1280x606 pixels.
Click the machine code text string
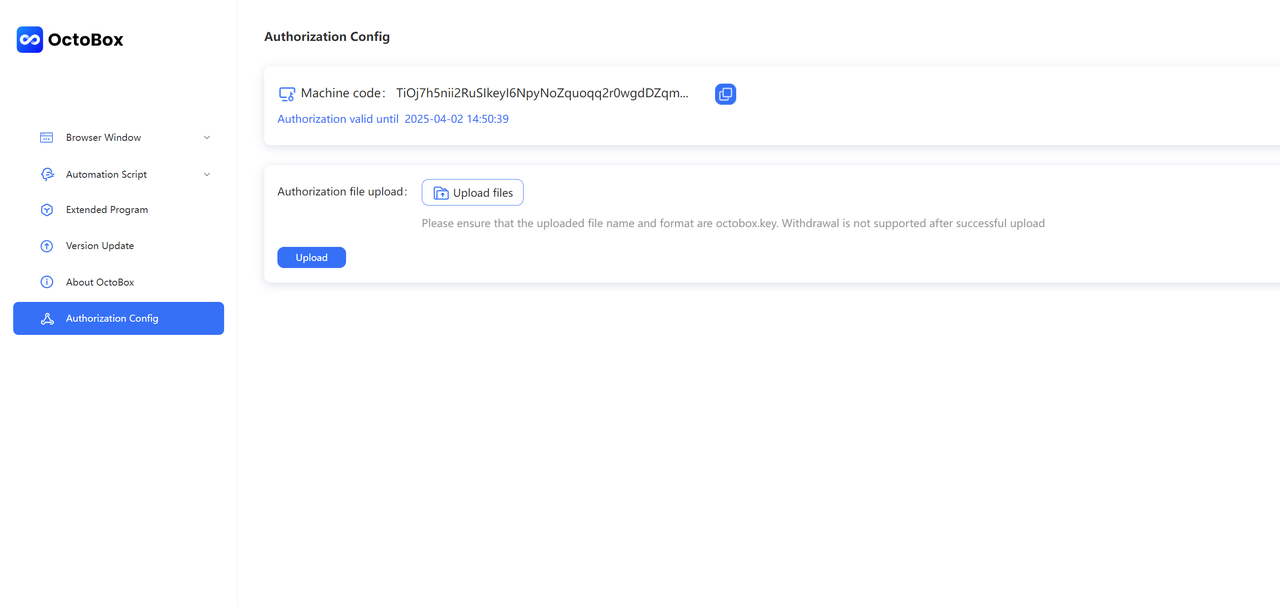click(x=542, y=94)
